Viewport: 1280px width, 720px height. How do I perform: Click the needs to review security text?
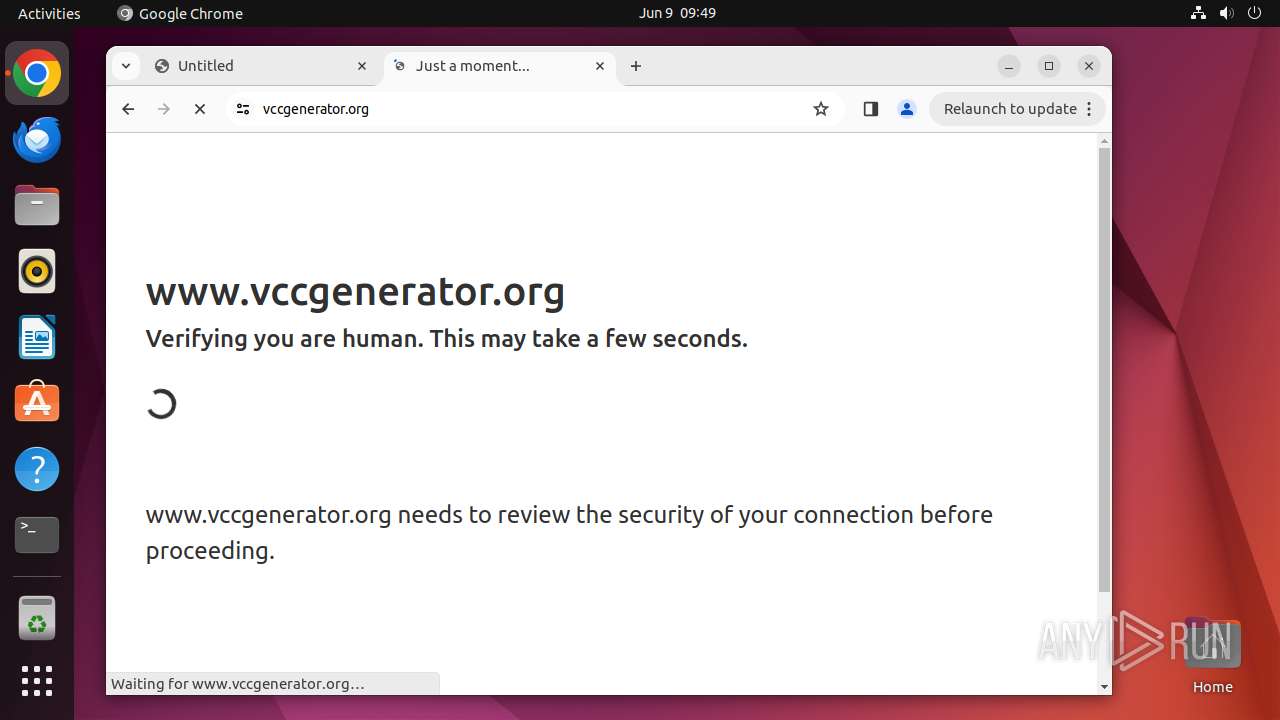coord(569,532)
